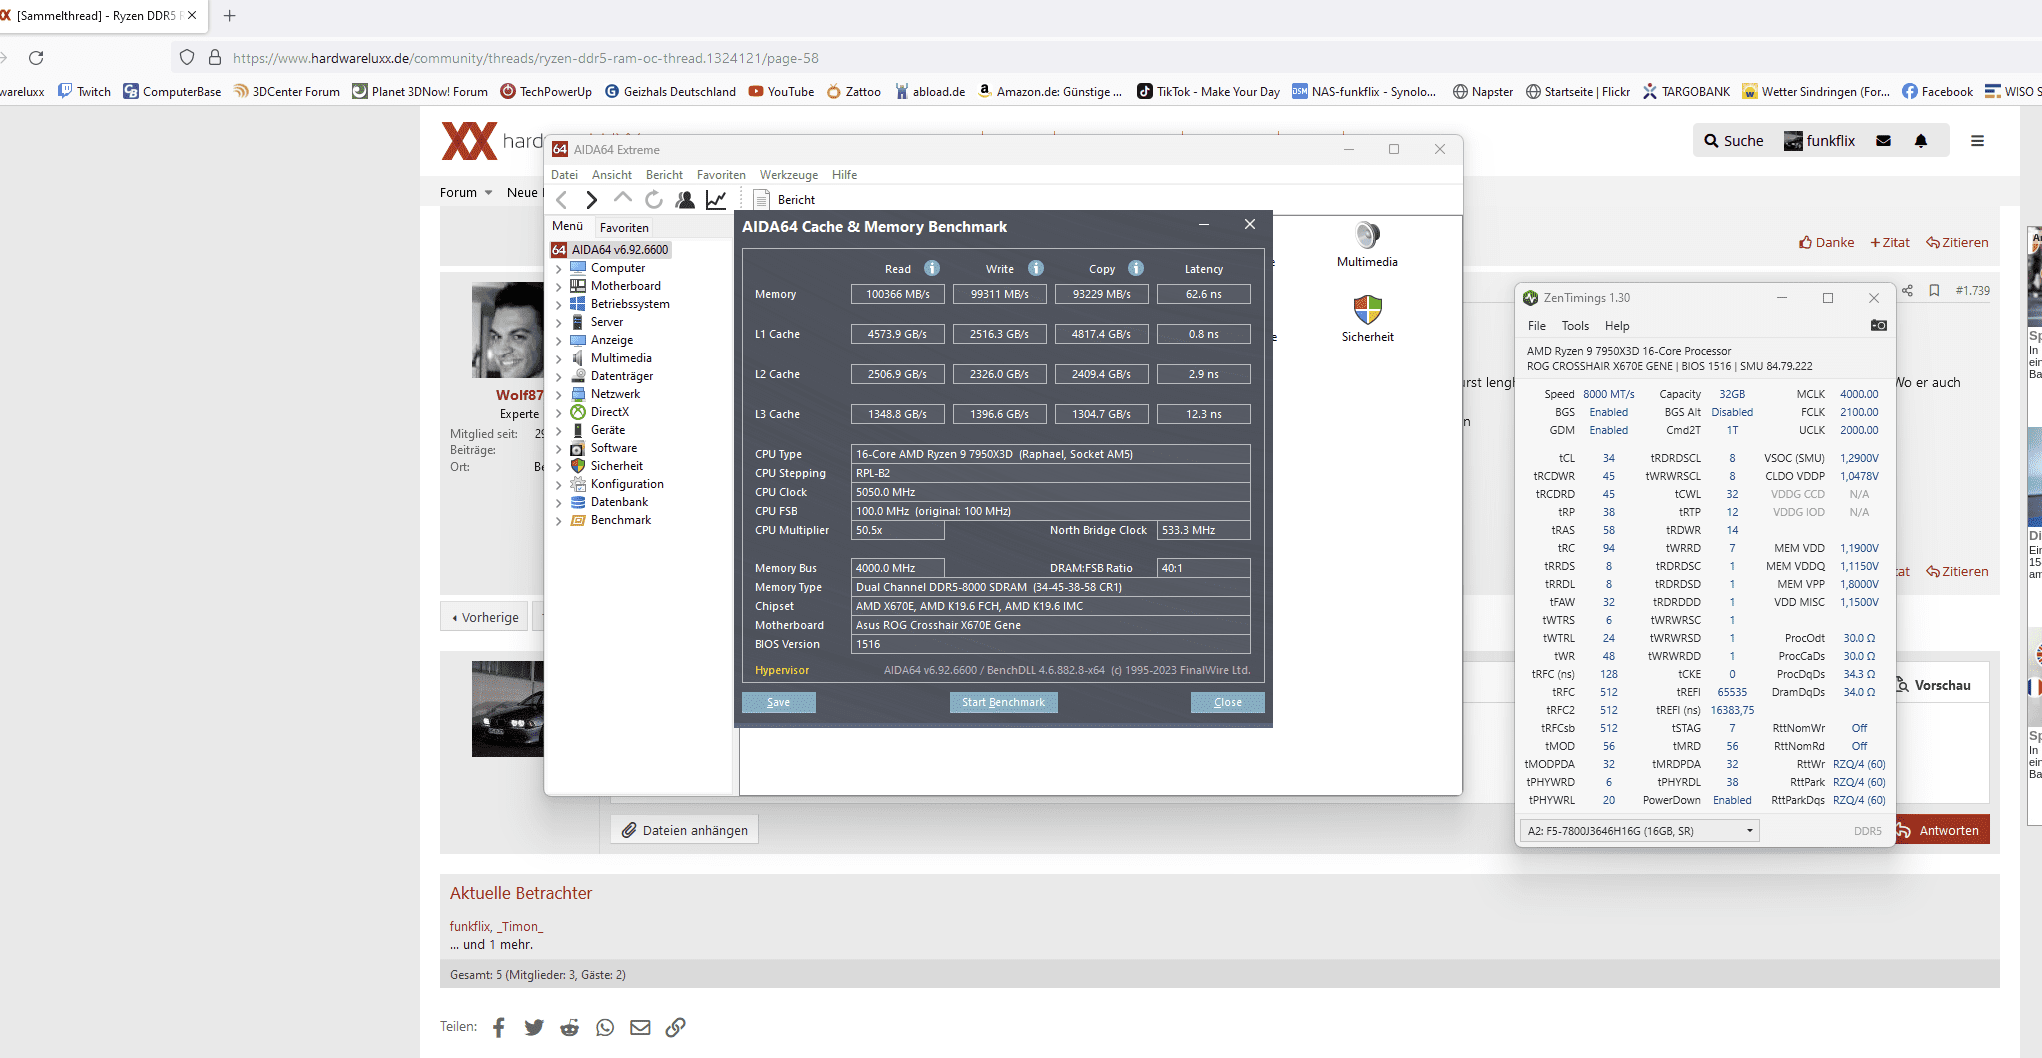
Task: Select Software tree item
Action: [613, 448]
